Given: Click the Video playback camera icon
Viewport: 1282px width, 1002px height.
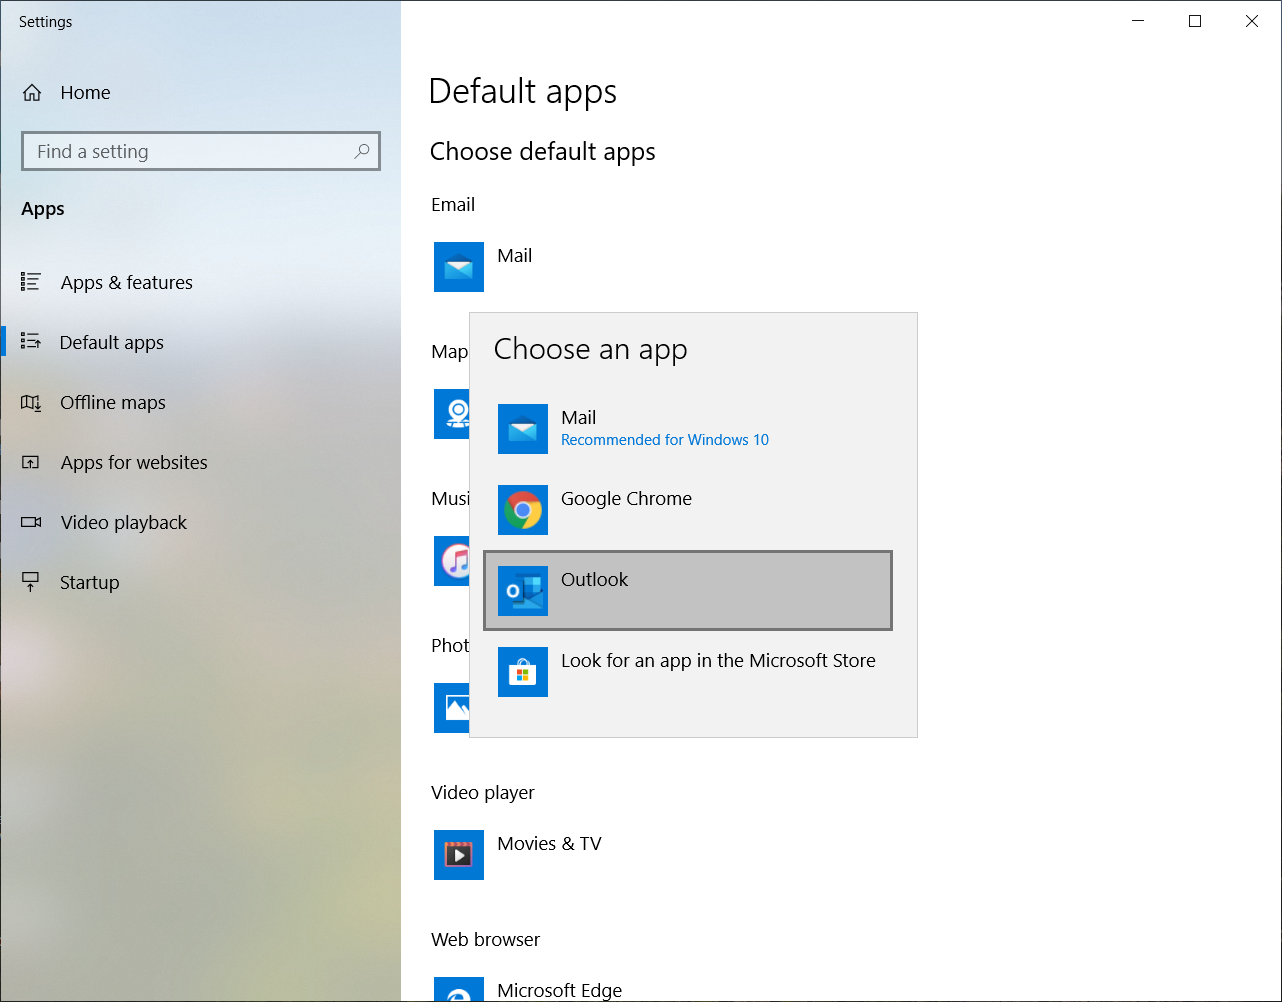Looking at the screenshot, I should coord(31,522).
